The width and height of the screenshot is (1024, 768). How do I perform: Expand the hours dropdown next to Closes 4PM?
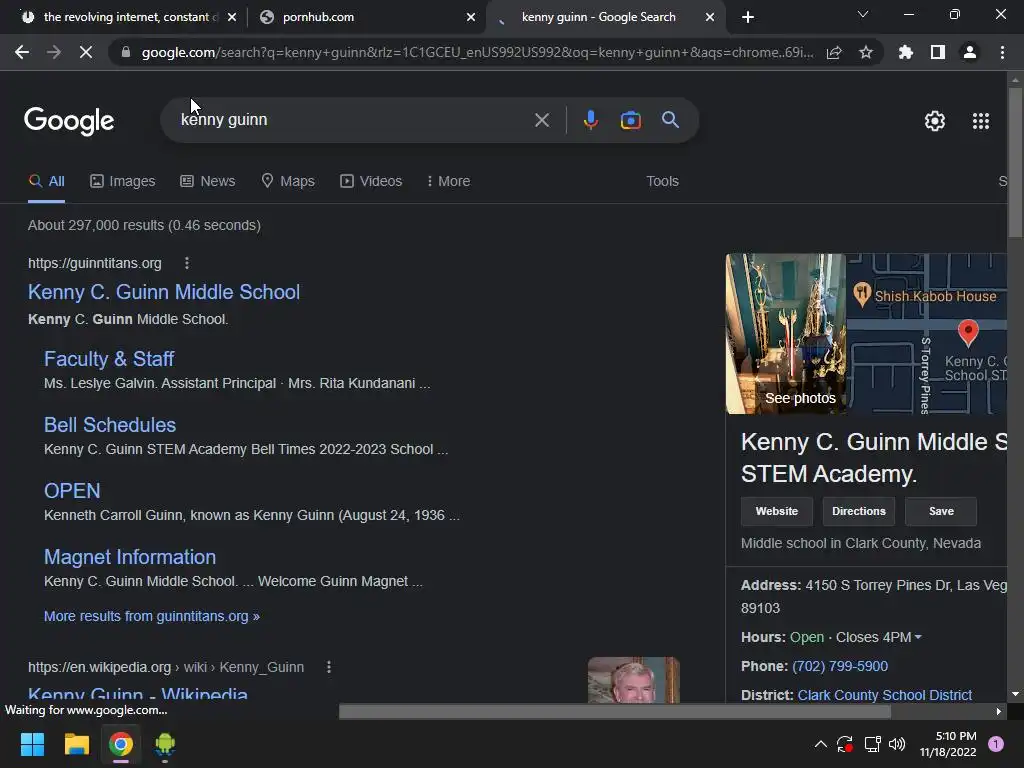tap(918, 637)
